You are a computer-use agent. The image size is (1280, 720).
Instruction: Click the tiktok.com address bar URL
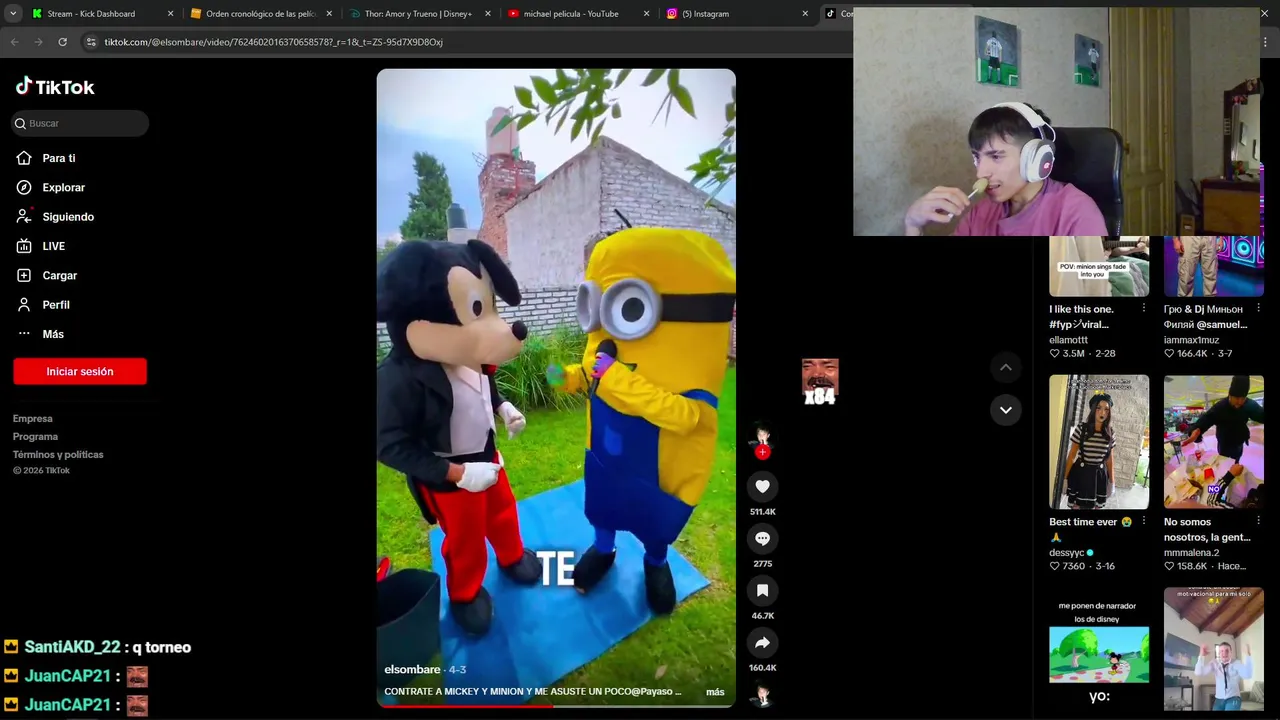pyautogui.click(x=273, y=42)
